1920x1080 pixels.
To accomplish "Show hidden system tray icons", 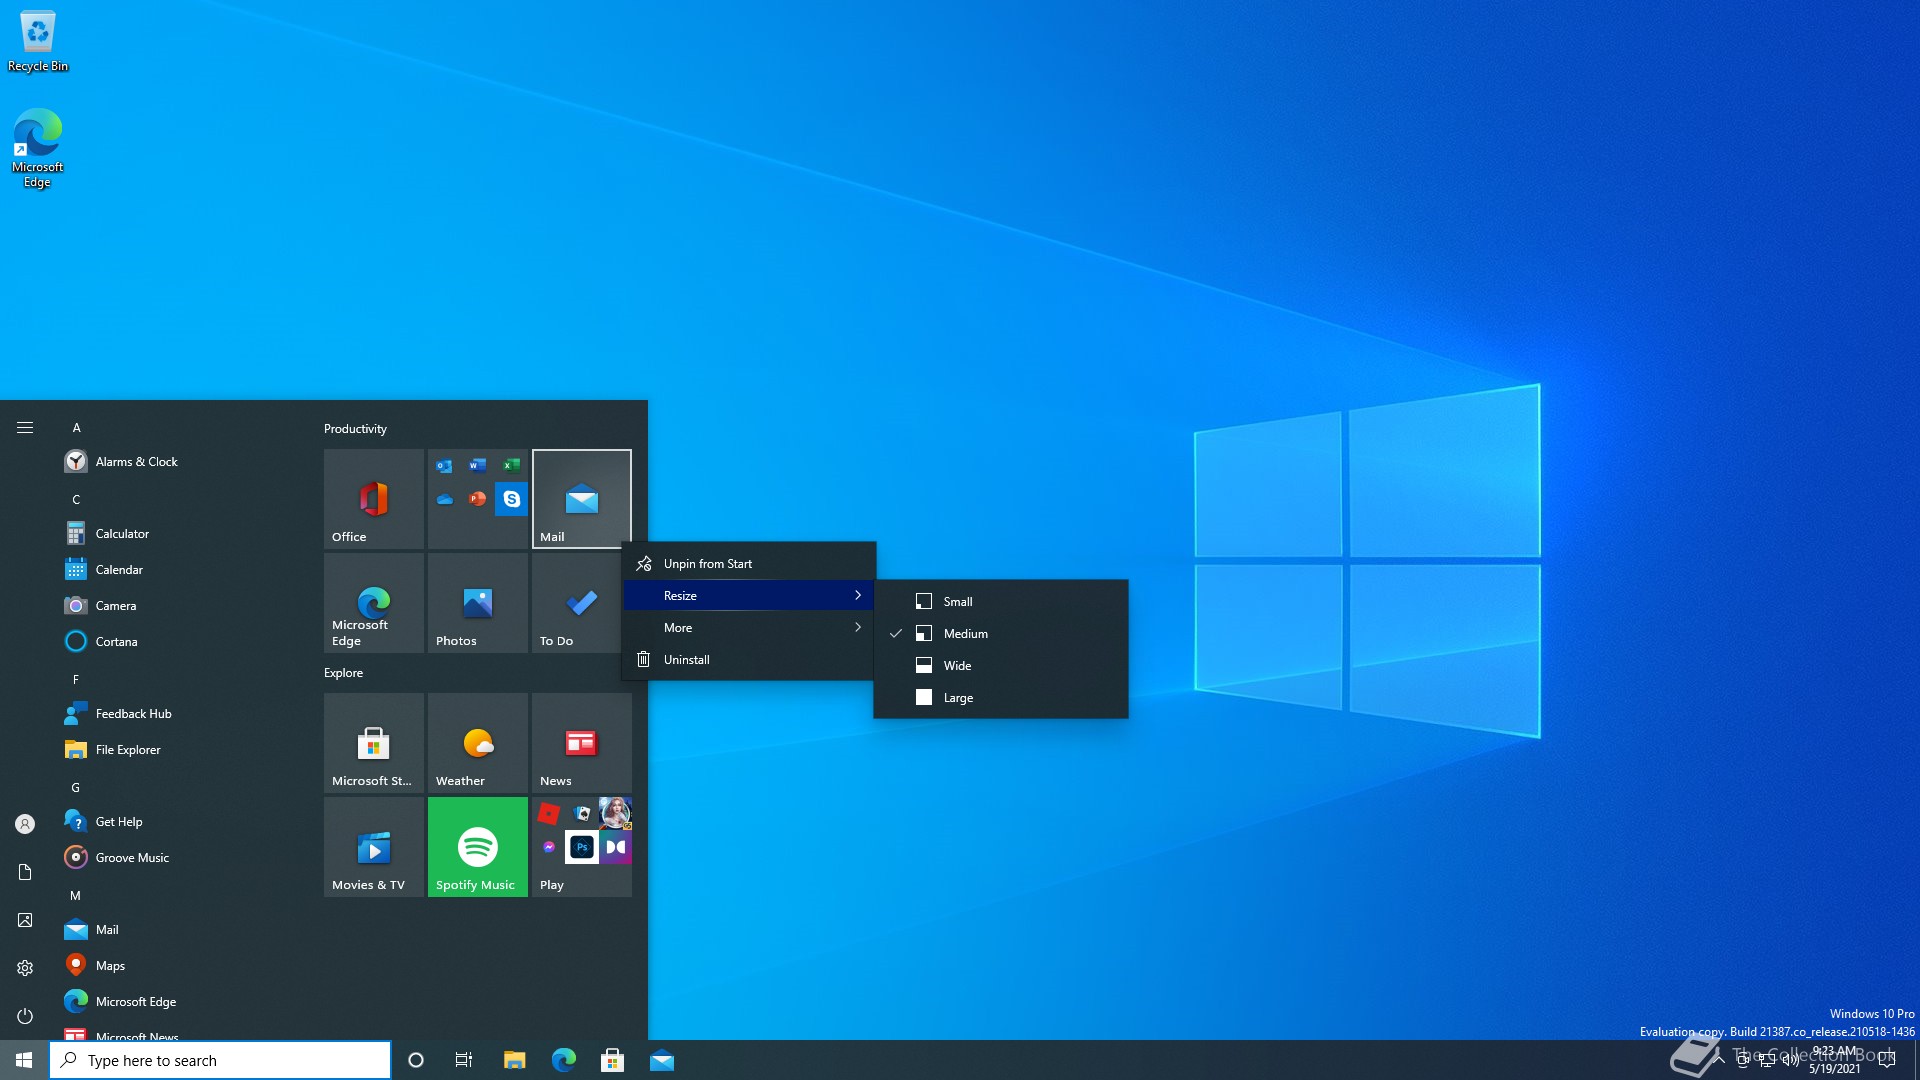I will click(x=1719, y=1060).
